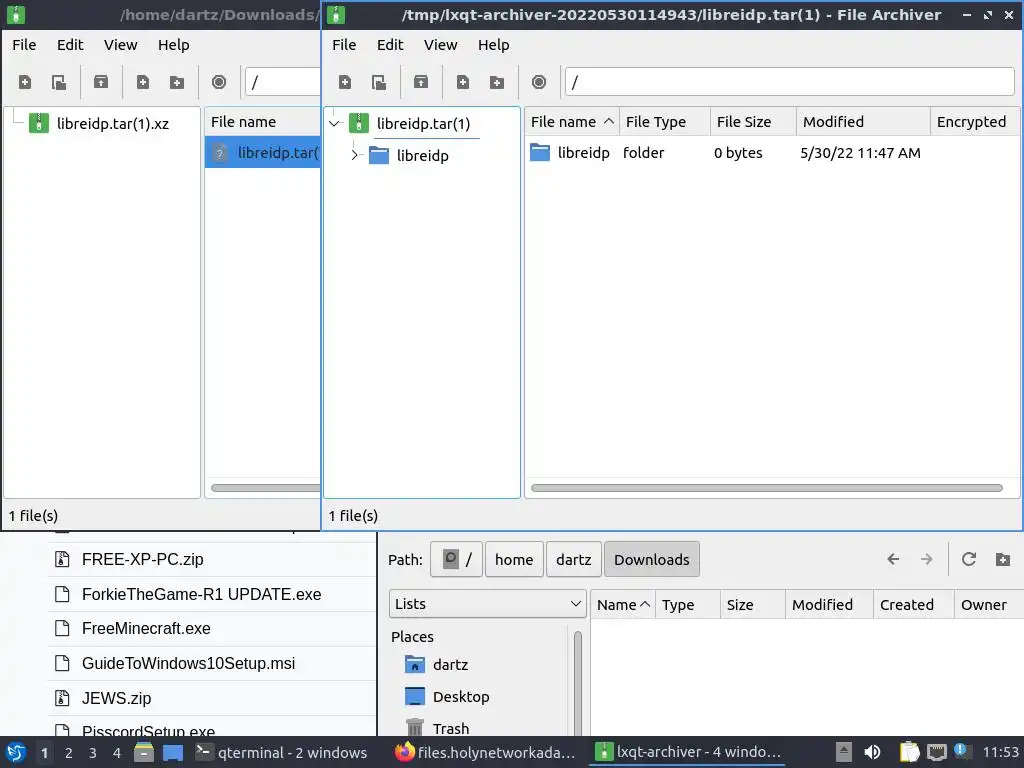Click the path field in back archiver window
Image resolution: width=1024 pixels, height=768 pixels.
282,82
